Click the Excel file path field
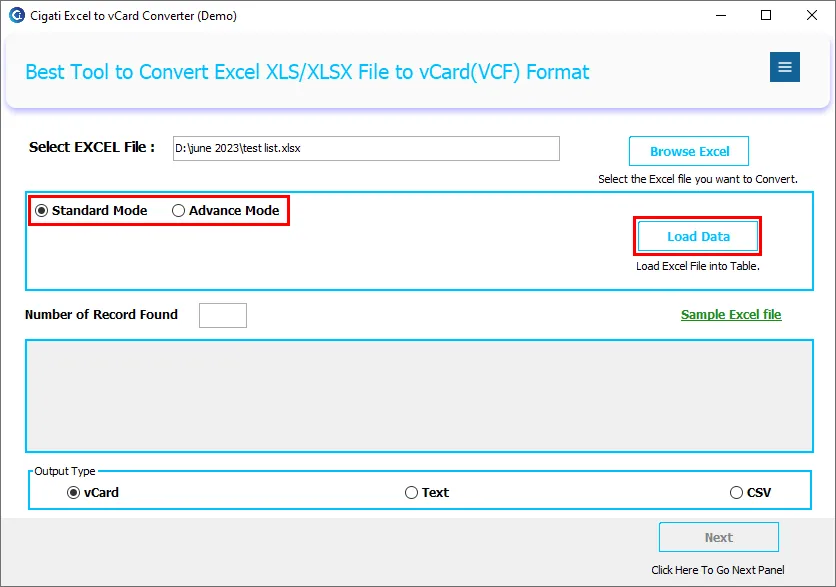The width and height of the screenshot is (836, 587). pyautogui.click(x=366, y=148)
